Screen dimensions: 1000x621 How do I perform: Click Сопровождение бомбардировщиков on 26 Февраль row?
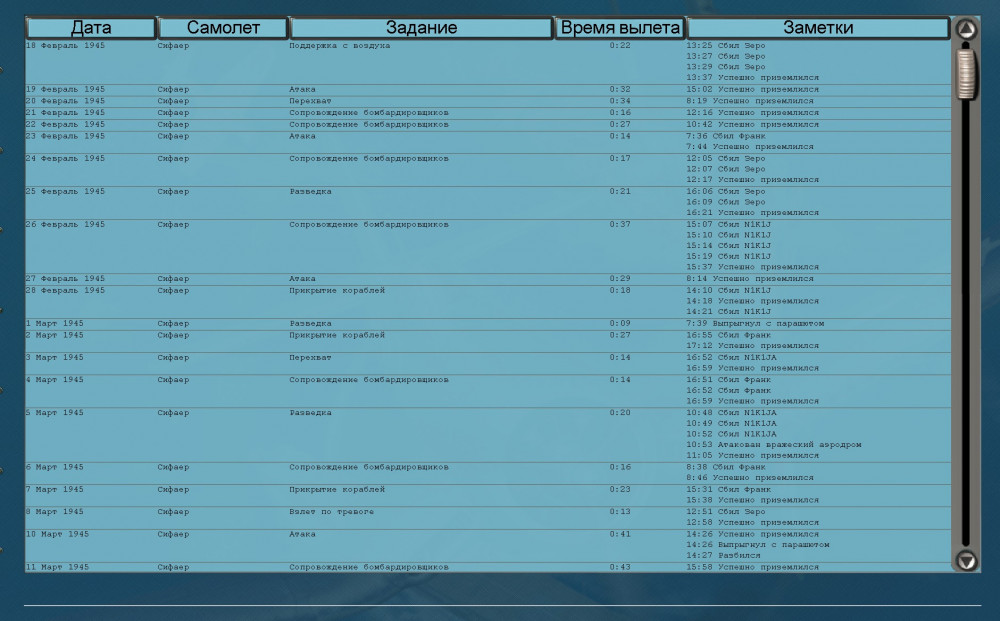[x=369, y=225]
